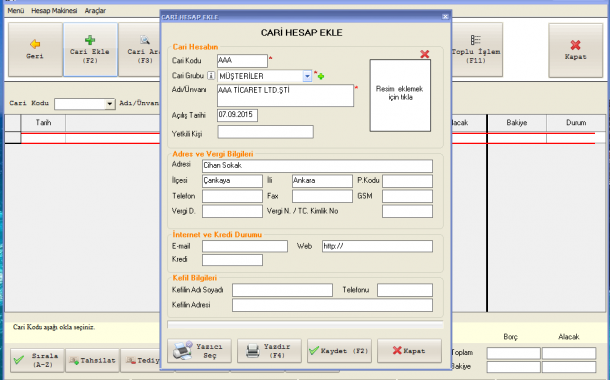Click the Durum column header
The image size is (610, 380).
pyautogui.click(x=576, y=123)
